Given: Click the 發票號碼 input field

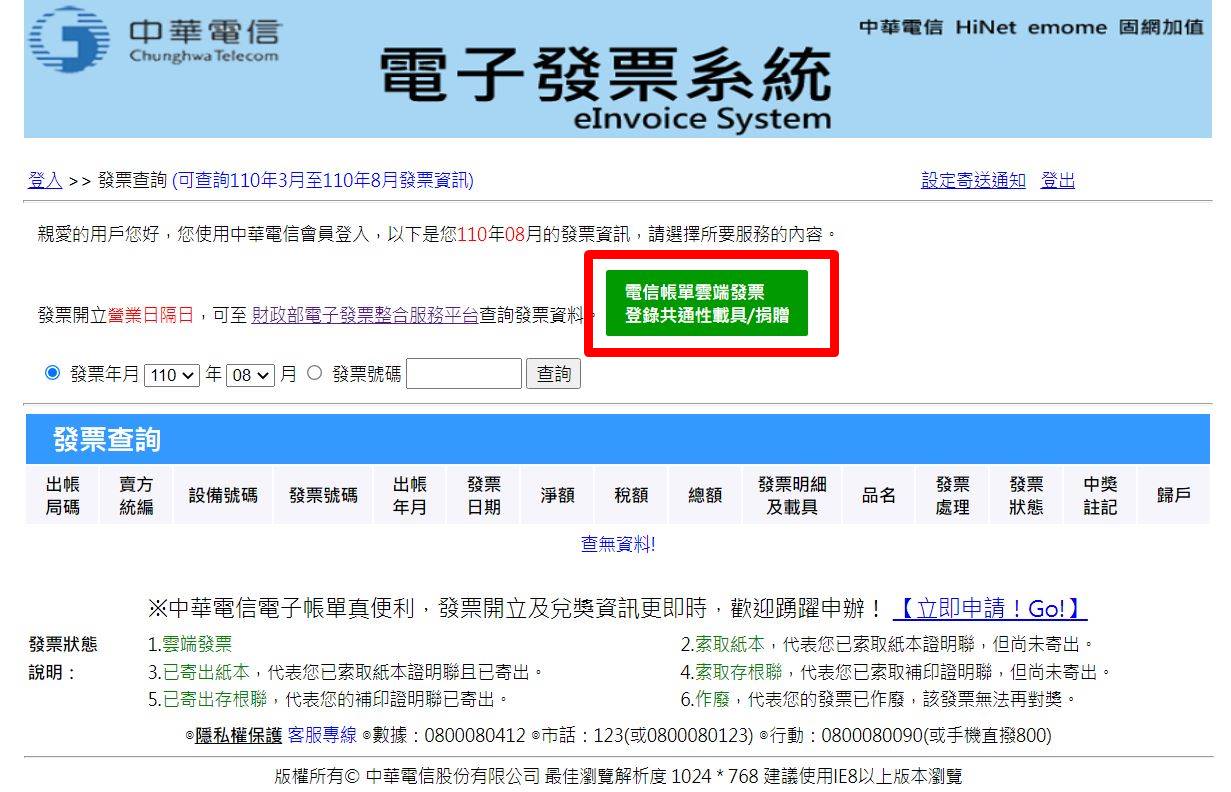Looking at the screenshot, I should 464,374.
